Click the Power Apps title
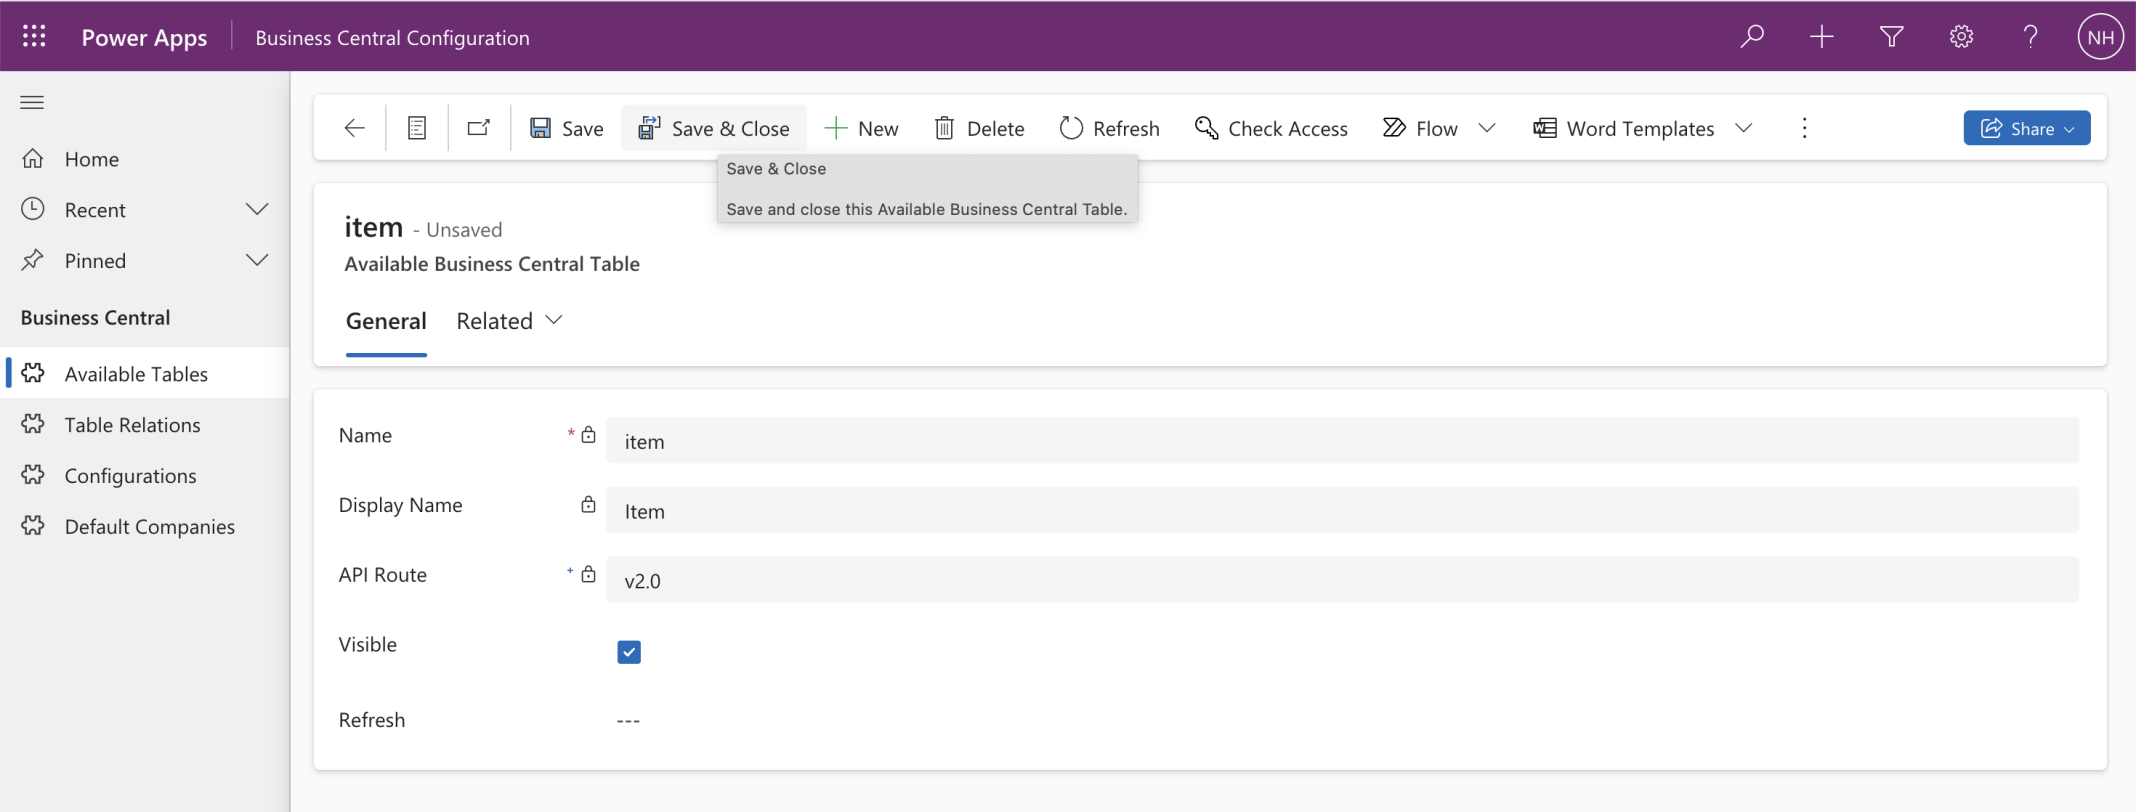Viewport: 2136px width, 812px height. pos(144,38)
